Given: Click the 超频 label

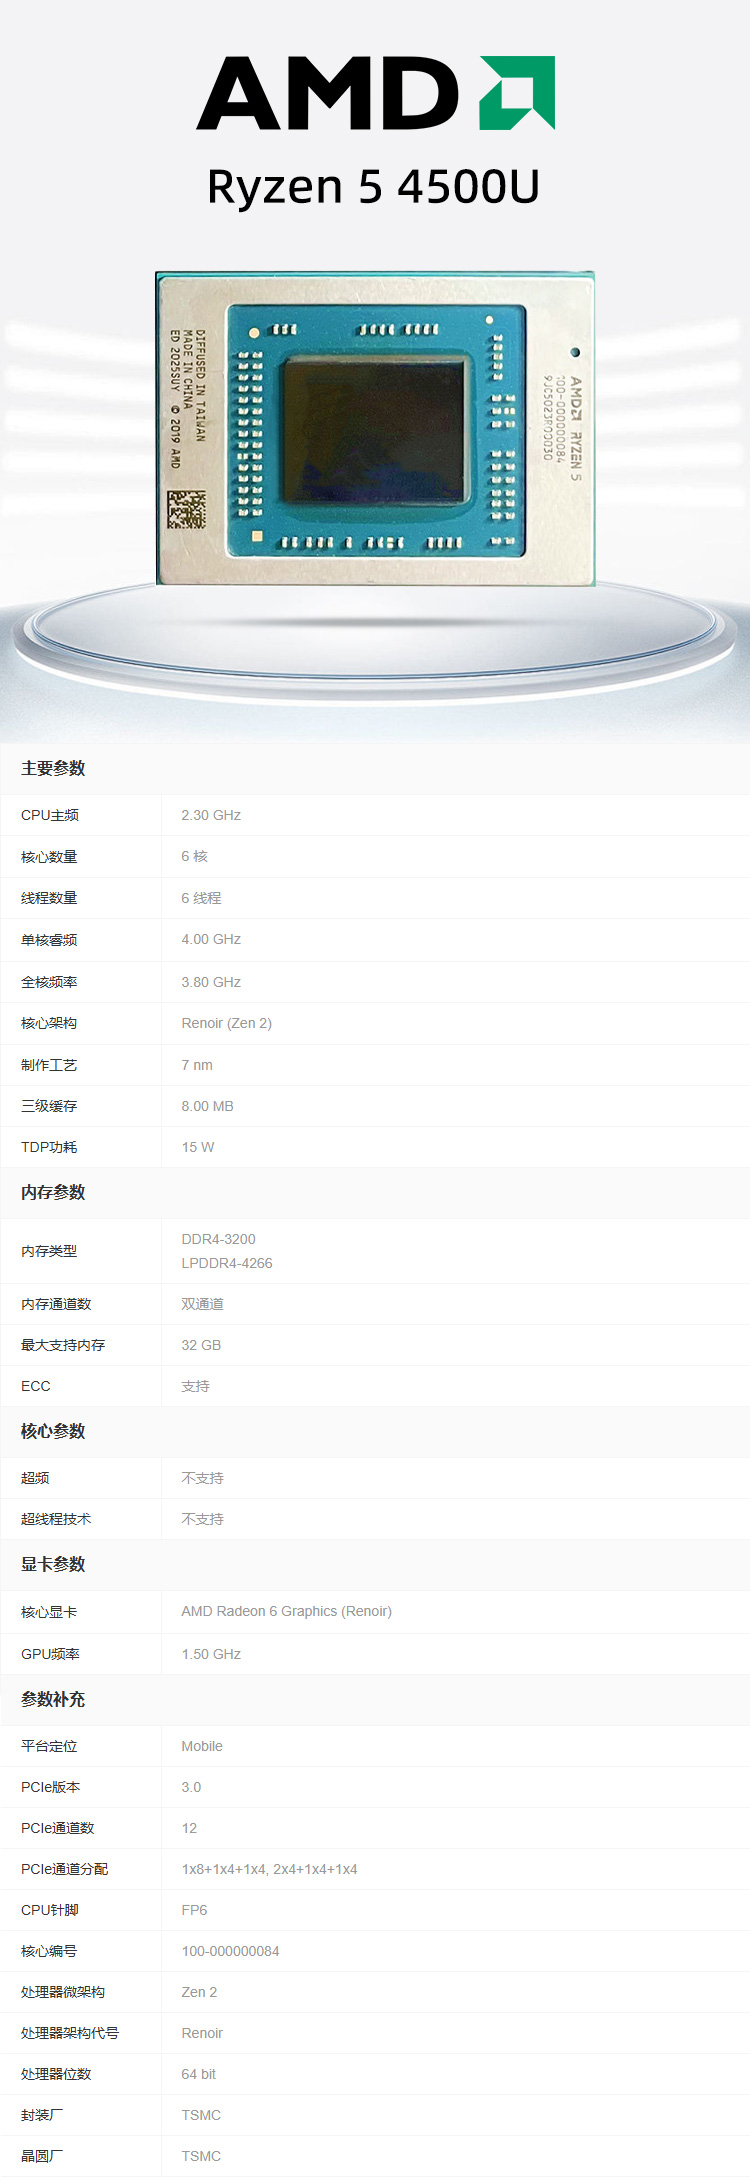Looking at the screenshot, I should pyautogui.click(x=35, y=1478).
